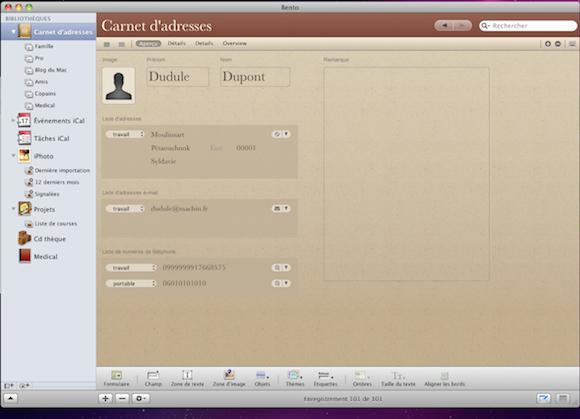Viewport: 580px width, 419px height.
Task: Go to the previous record arrow
Action: [444, 26]
